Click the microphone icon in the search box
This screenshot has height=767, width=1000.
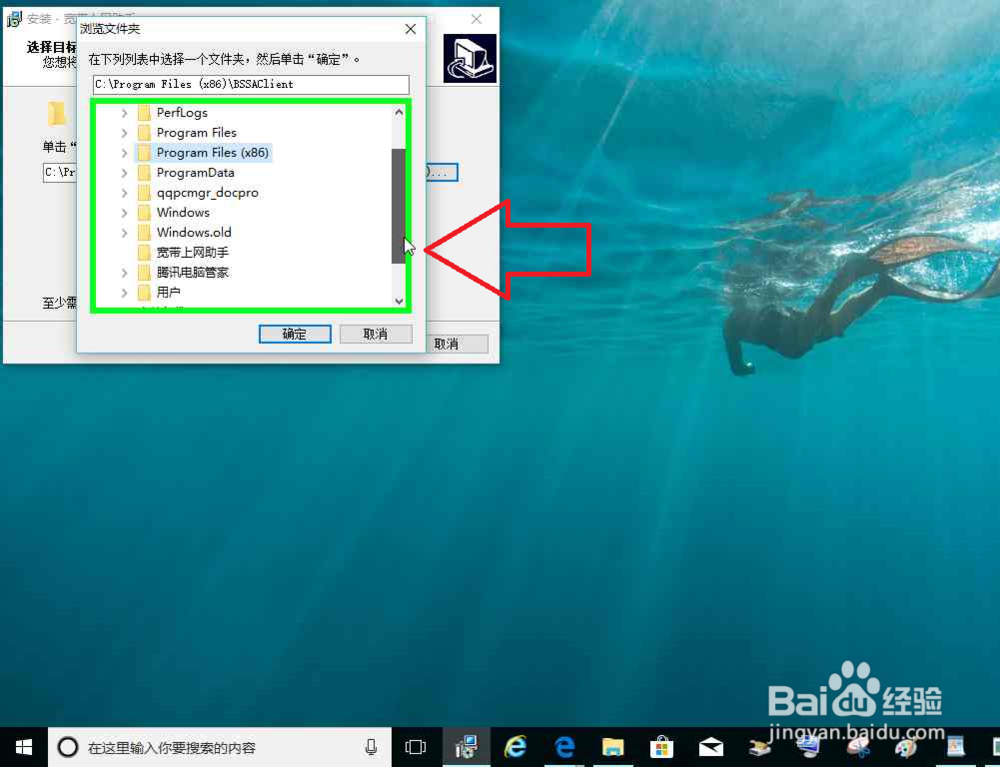(x=371, y=747)
